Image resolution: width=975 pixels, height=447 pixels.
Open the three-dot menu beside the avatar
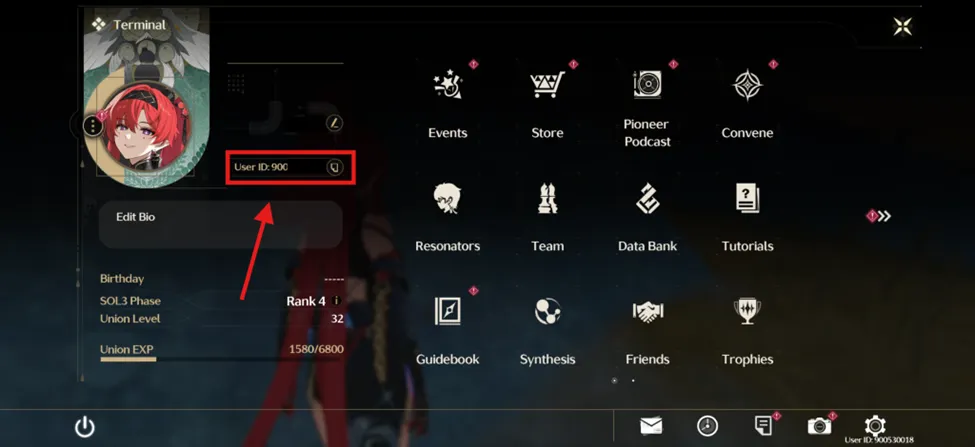93,126
